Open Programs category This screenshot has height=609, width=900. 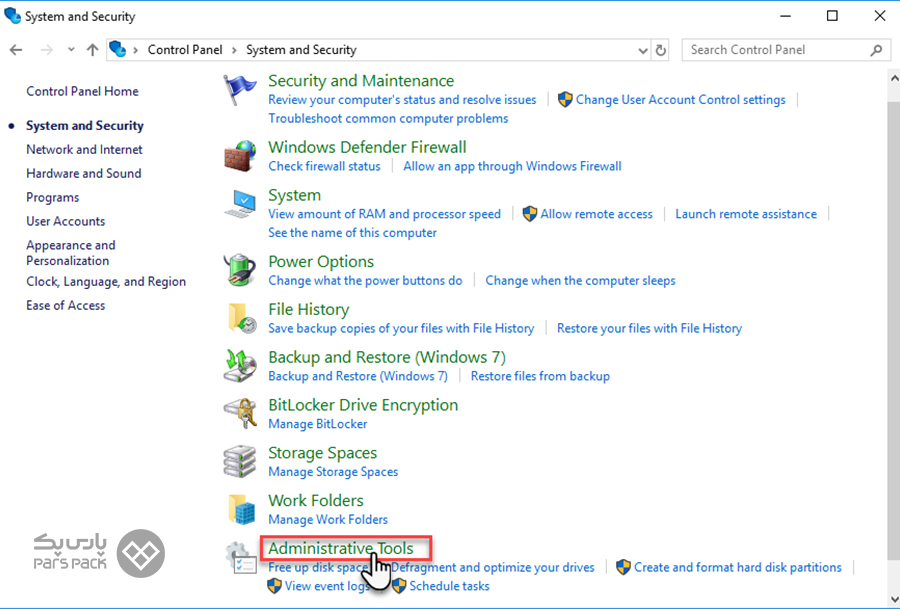click(52, 197)
